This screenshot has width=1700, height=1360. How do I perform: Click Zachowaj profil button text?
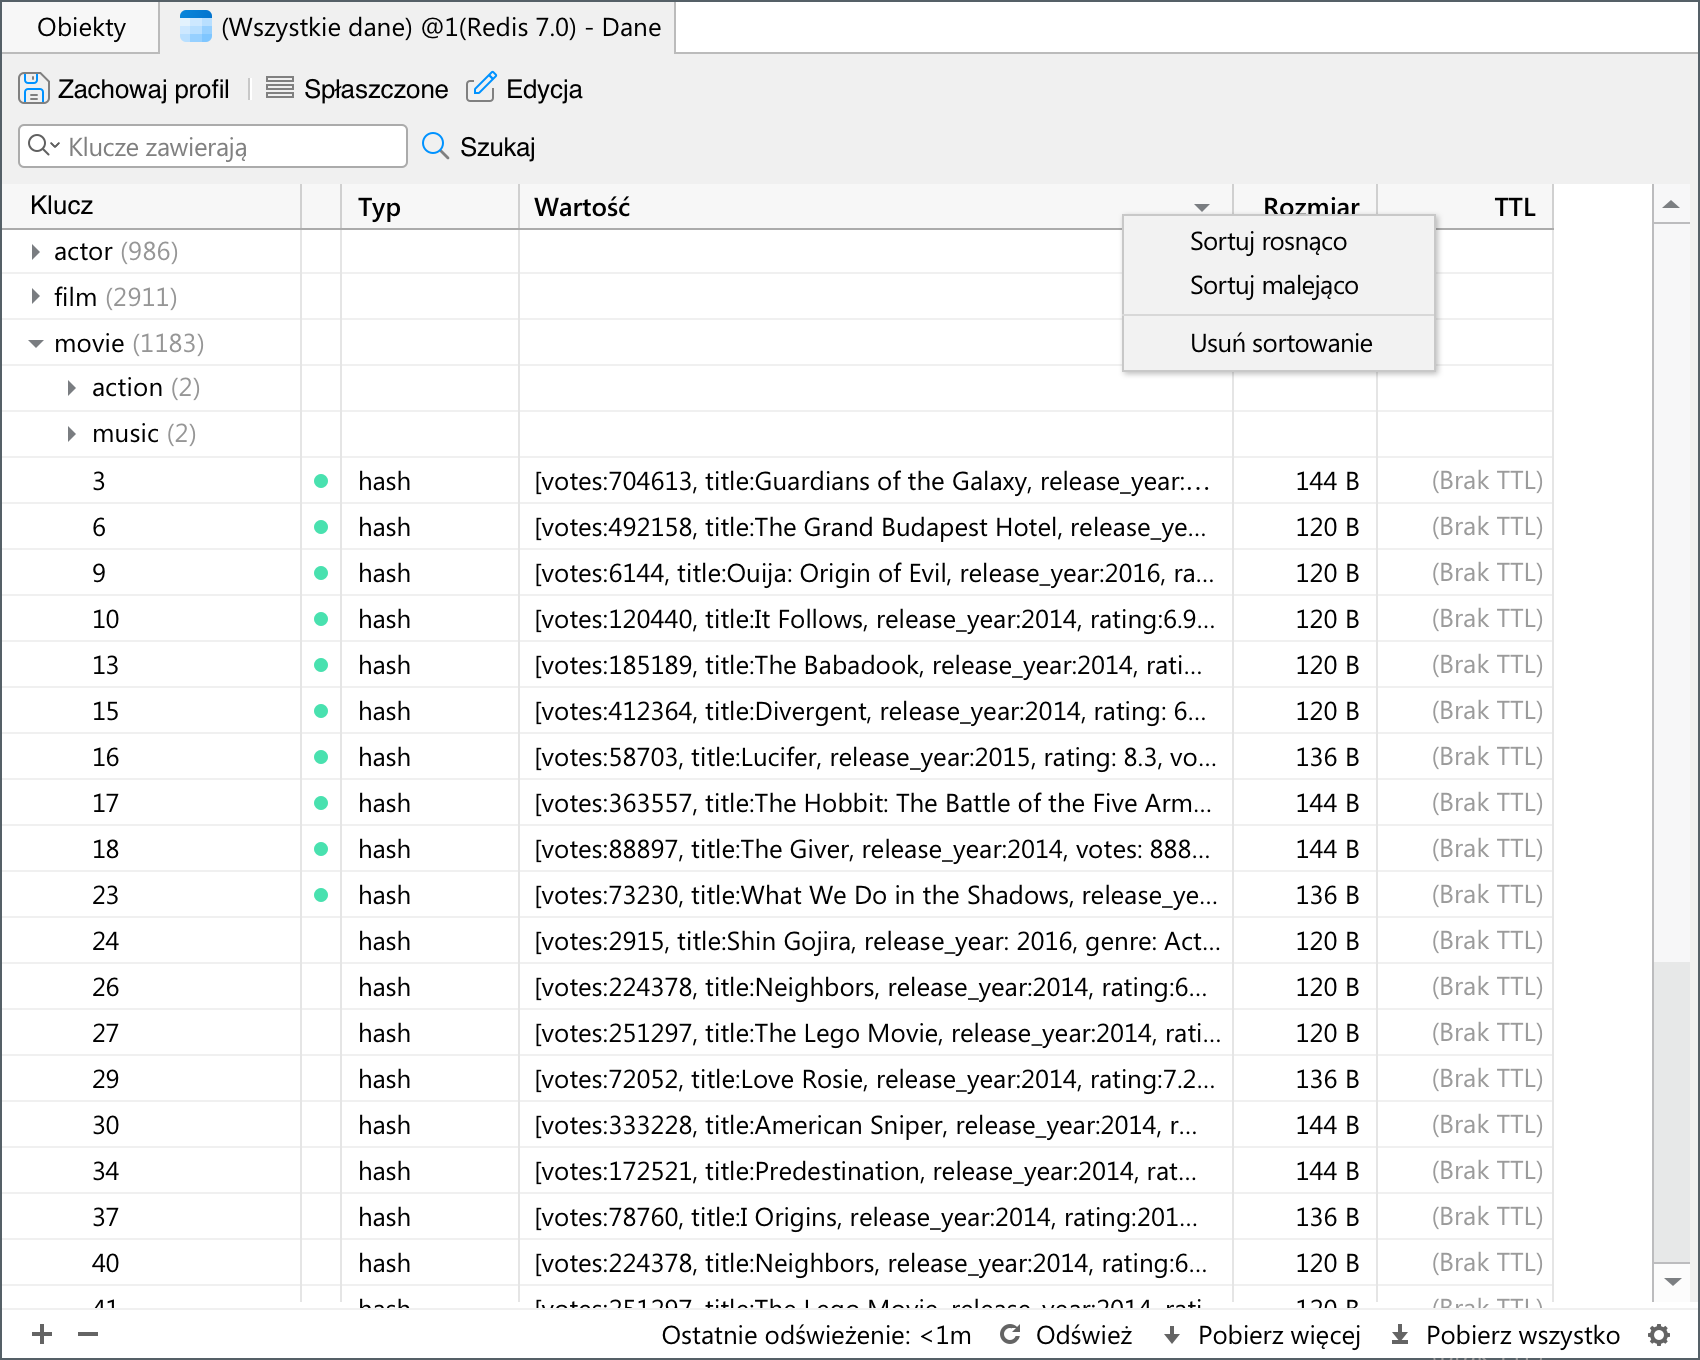143,89
